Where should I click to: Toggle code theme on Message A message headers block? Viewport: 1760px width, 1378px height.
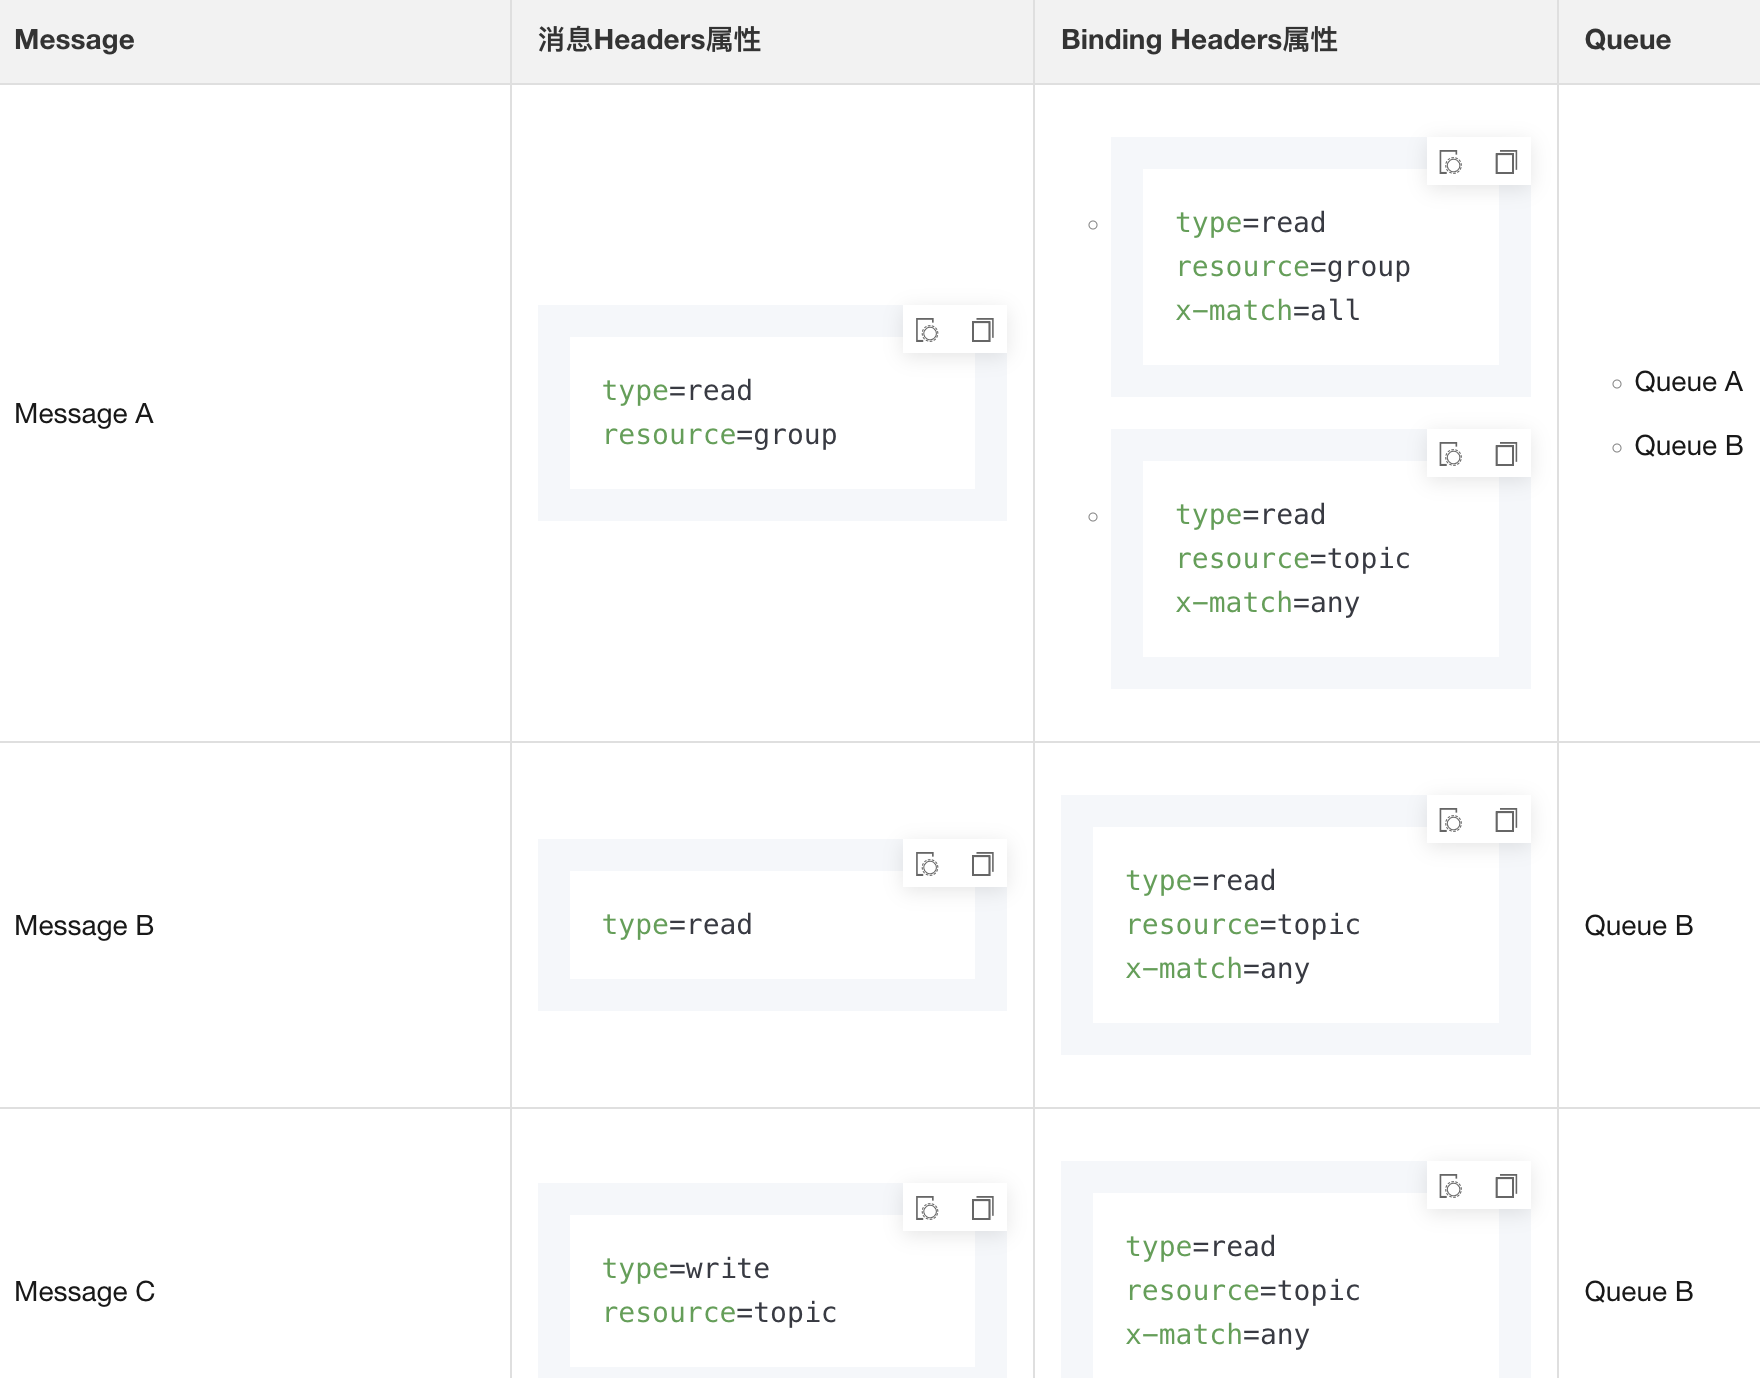[928, 330]
